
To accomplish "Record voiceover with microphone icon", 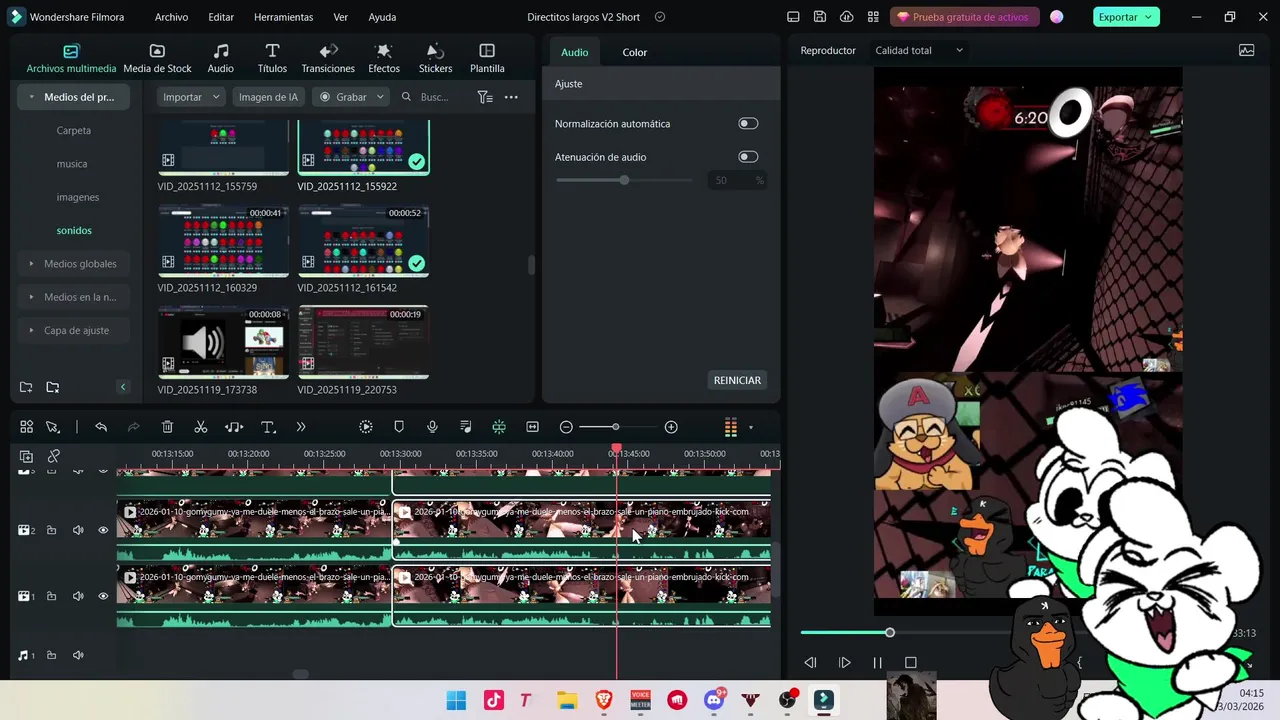I will coord(432,427).
